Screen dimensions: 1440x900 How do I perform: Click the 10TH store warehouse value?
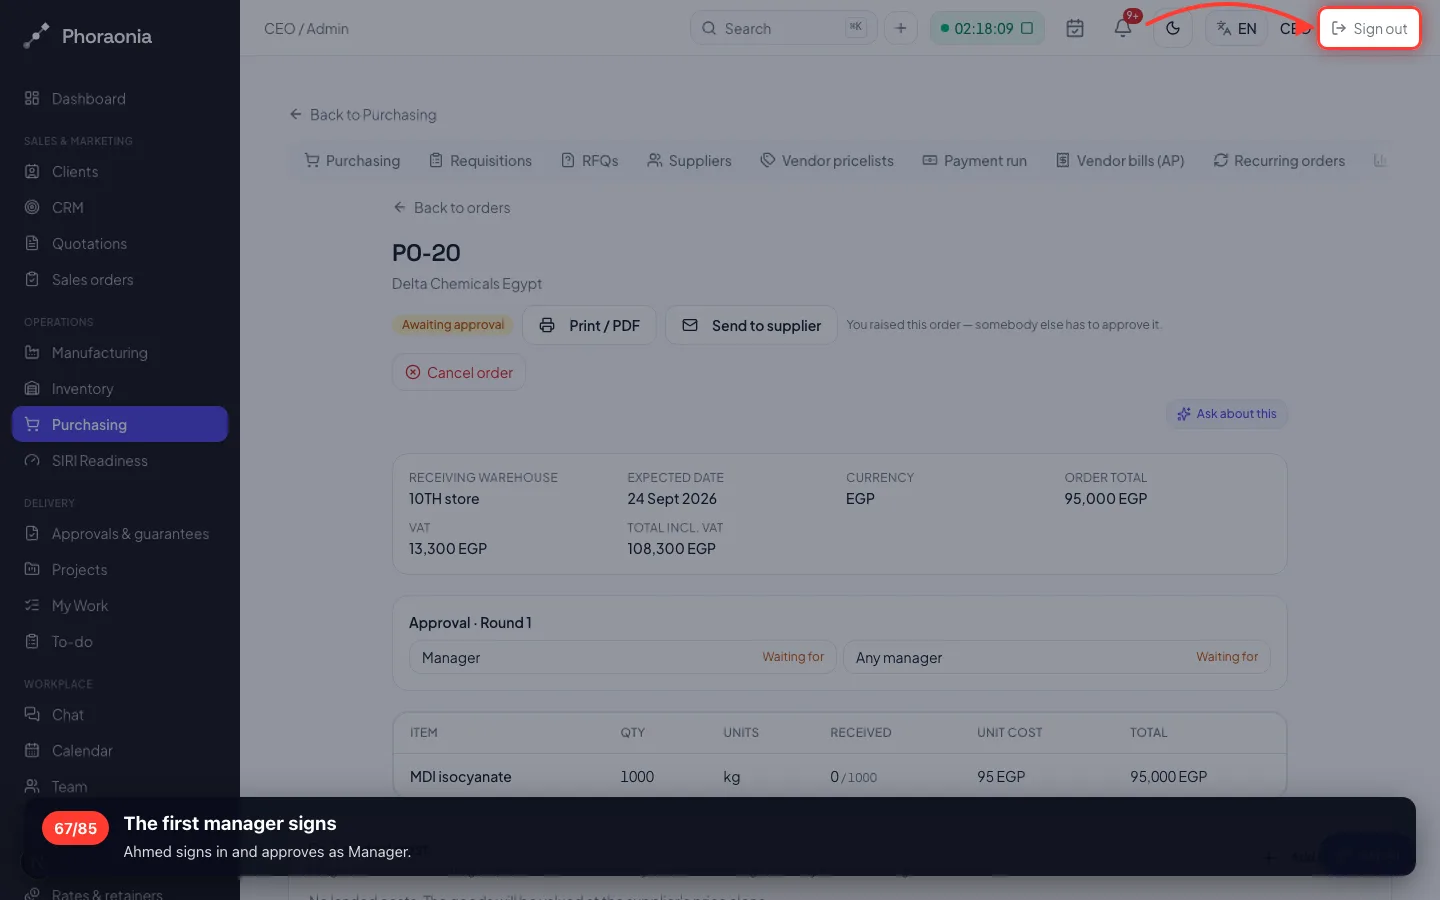coord(444,499)
